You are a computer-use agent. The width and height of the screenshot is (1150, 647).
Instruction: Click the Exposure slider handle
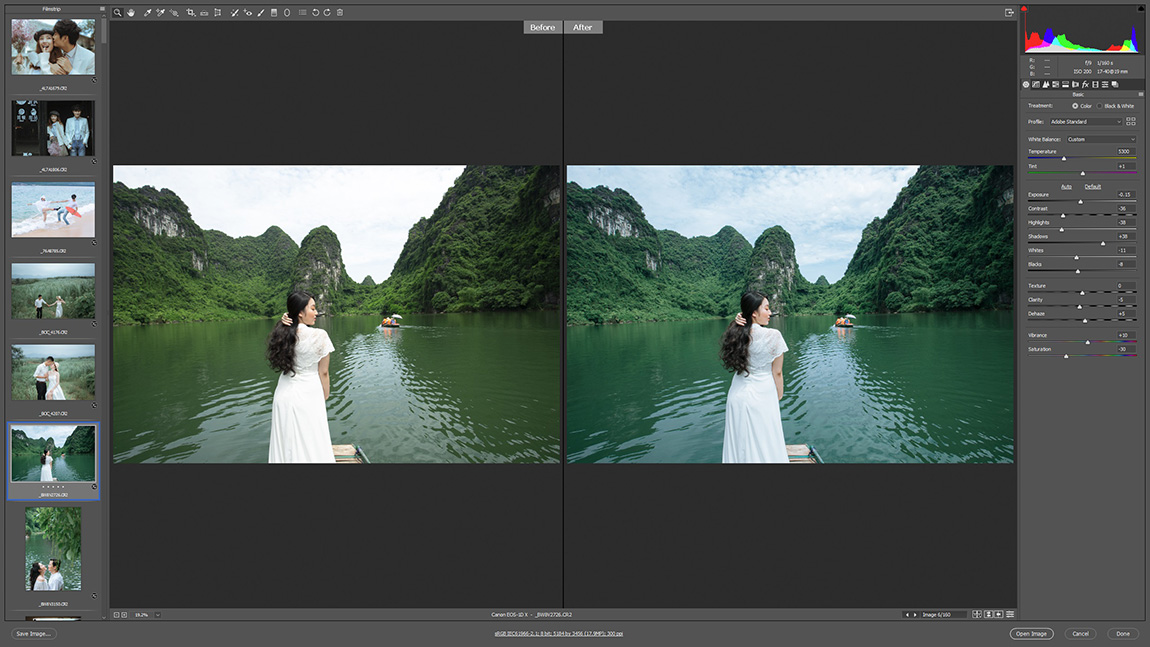coord(1080,202)
